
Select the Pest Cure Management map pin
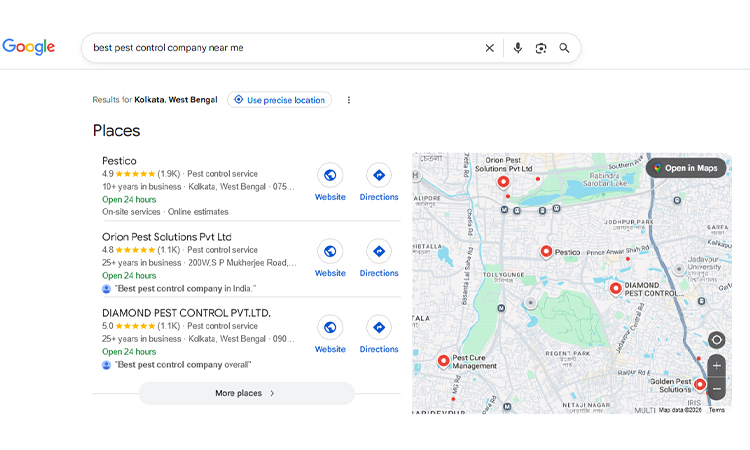[x=443, y=360]
